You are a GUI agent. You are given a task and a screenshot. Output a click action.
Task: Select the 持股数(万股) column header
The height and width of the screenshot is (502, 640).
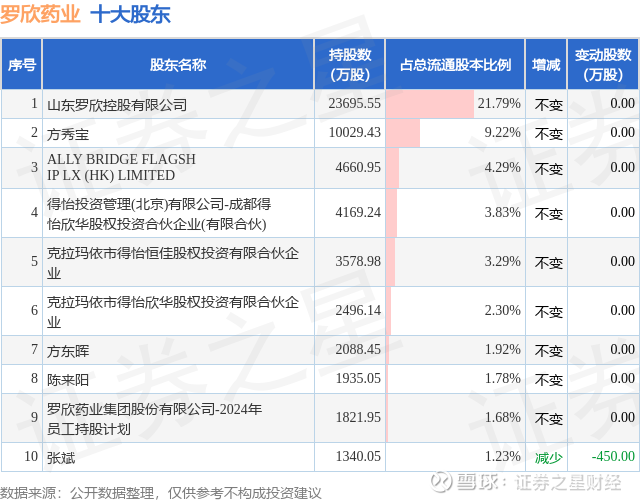[x=350, y=64]
